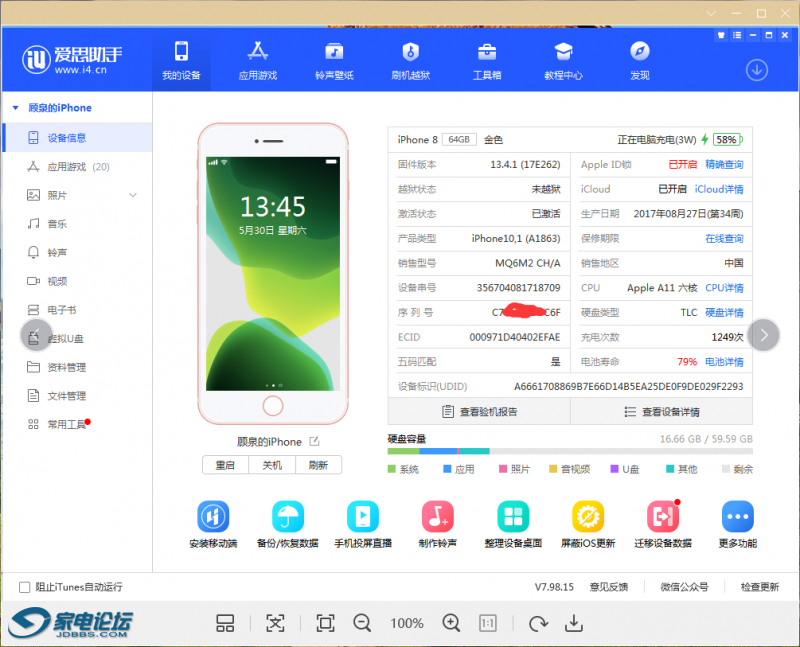Zoom out in image viewer
Image resolution: width=800 pixels, height=647 pixels.
(362, 623)
